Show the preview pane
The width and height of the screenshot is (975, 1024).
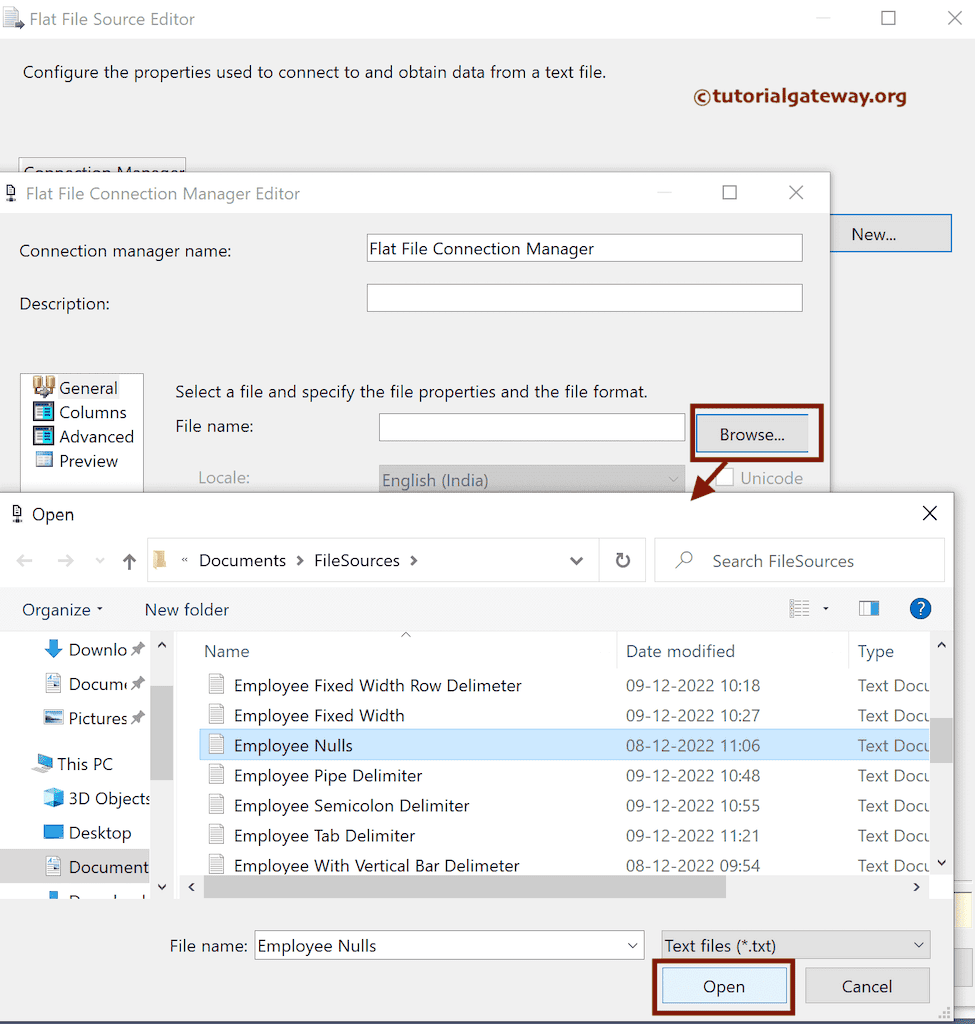[x=868, y=608]
